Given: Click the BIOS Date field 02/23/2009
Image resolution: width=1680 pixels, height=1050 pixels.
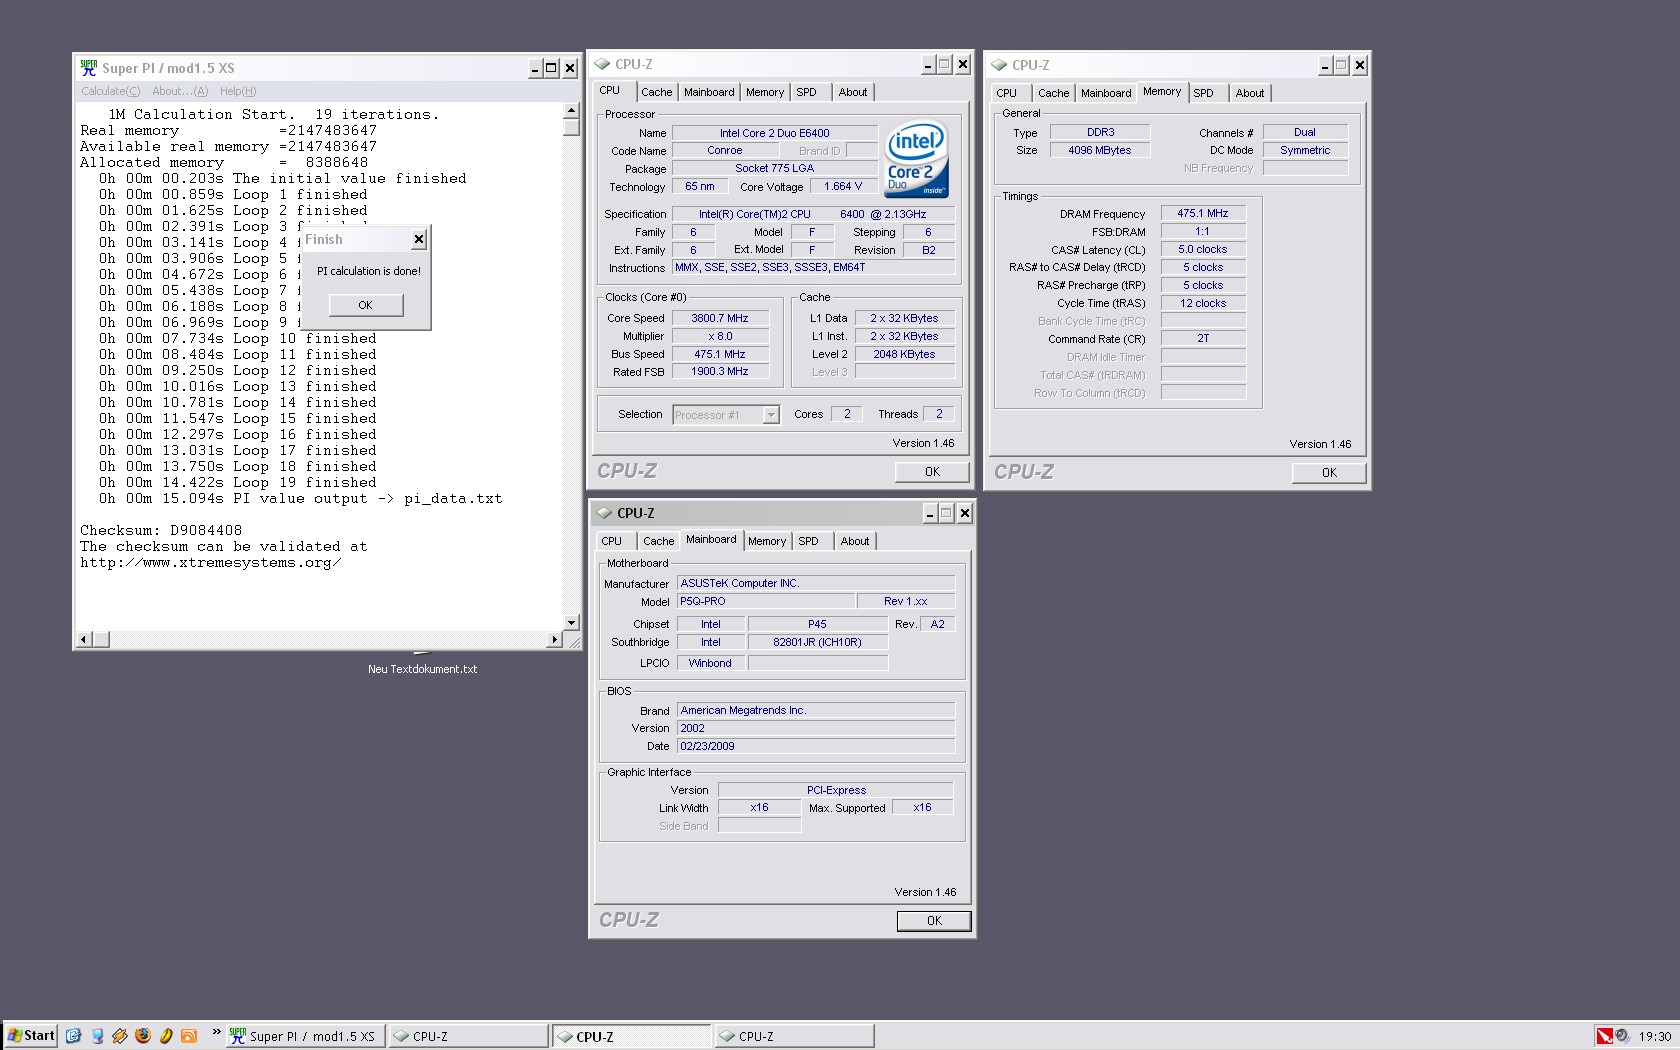Looking at the screenshot, I should click(816, 747).
